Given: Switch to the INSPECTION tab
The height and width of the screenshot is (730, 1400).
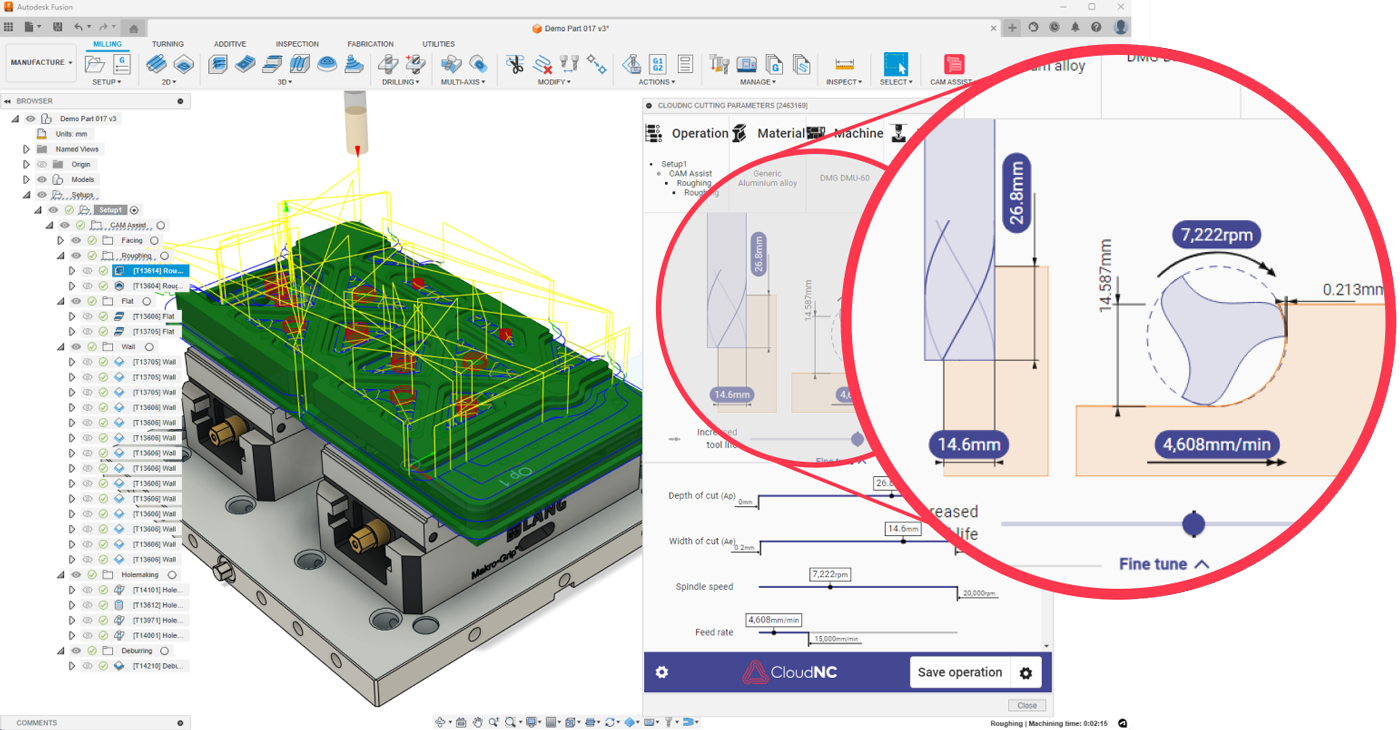Looking at the screenshot, I should tap(297, 44).
